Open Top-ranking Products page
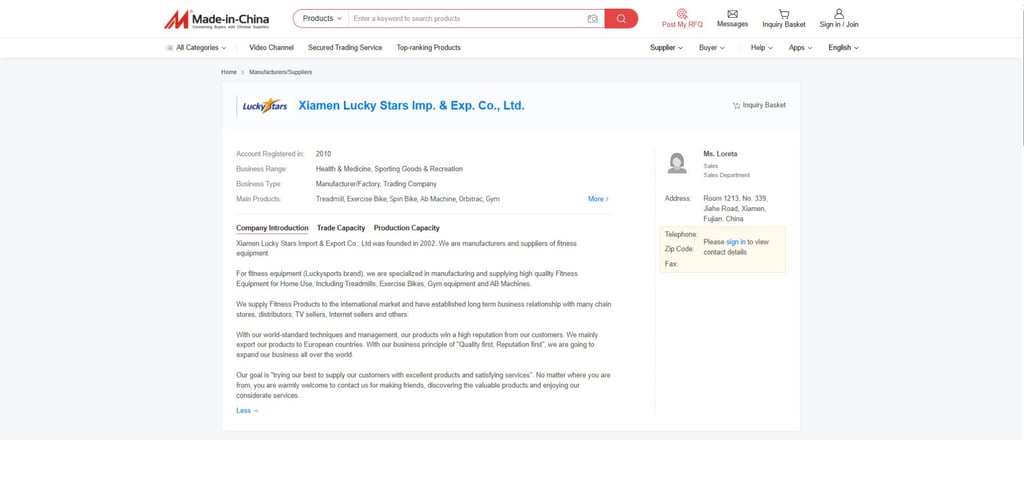This screenshot has height=485, width=1024. 428,48
